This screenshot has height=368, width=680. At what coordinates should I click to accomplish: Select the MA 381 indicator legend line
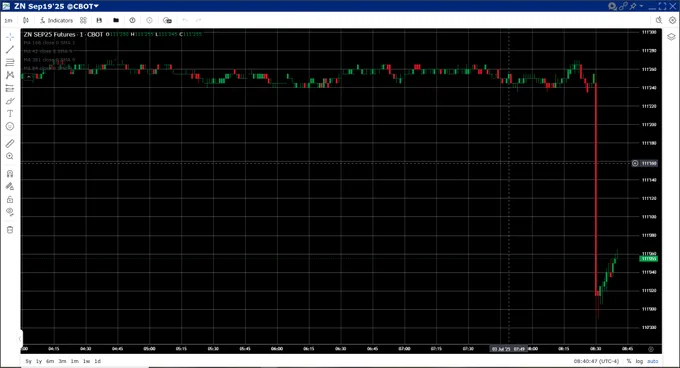click(x=49, y=60)
